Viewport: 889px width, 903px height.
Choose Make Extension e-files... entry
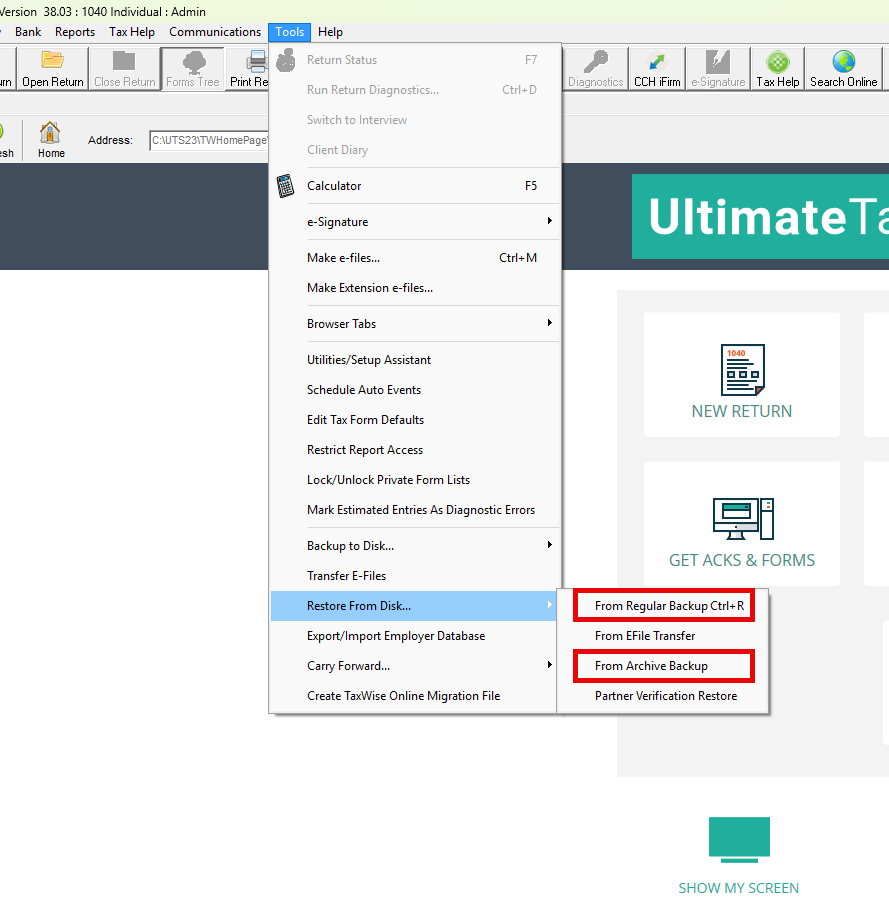[x=415, y=288]
